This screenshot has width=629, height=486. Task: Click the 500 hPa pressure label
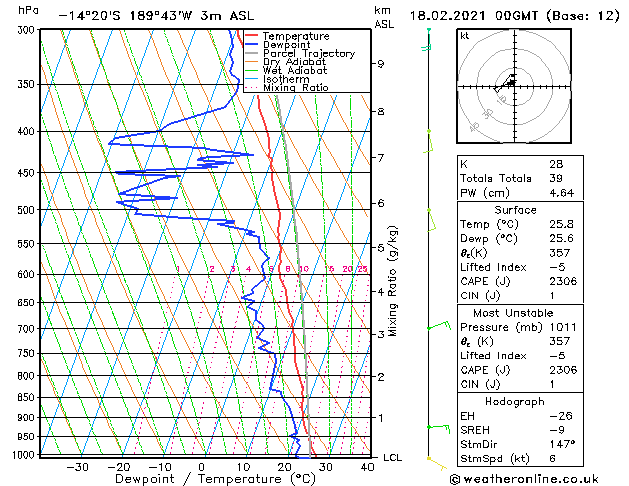pyautogui.click(x=26, y=210)
